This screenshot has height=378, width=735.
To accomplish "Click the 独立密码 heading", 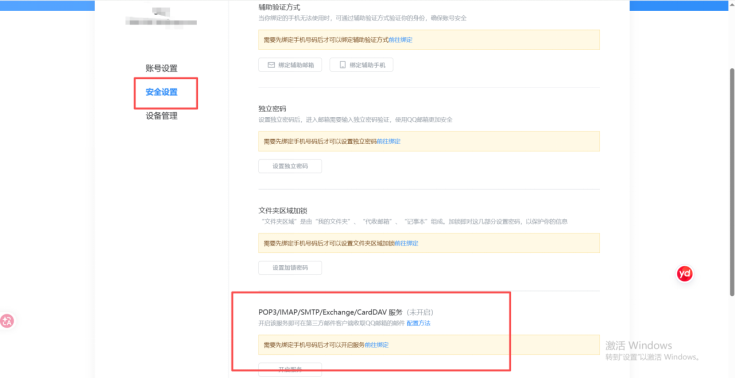I will pyautogui.click(x=272, y=109).
